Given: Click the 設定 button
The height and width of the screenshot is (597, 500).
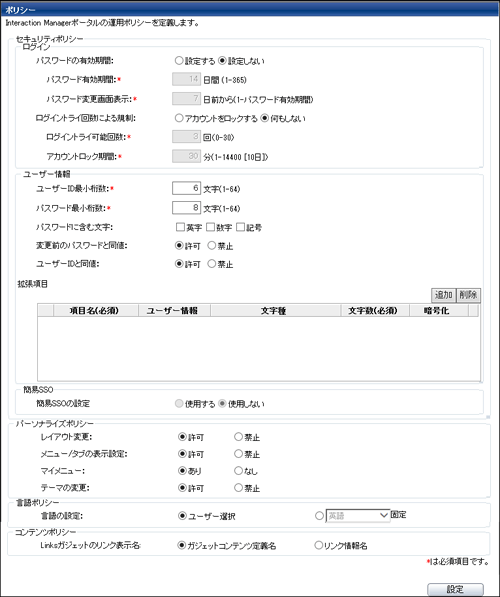Looking at the screenshot, I should [455, 589].
